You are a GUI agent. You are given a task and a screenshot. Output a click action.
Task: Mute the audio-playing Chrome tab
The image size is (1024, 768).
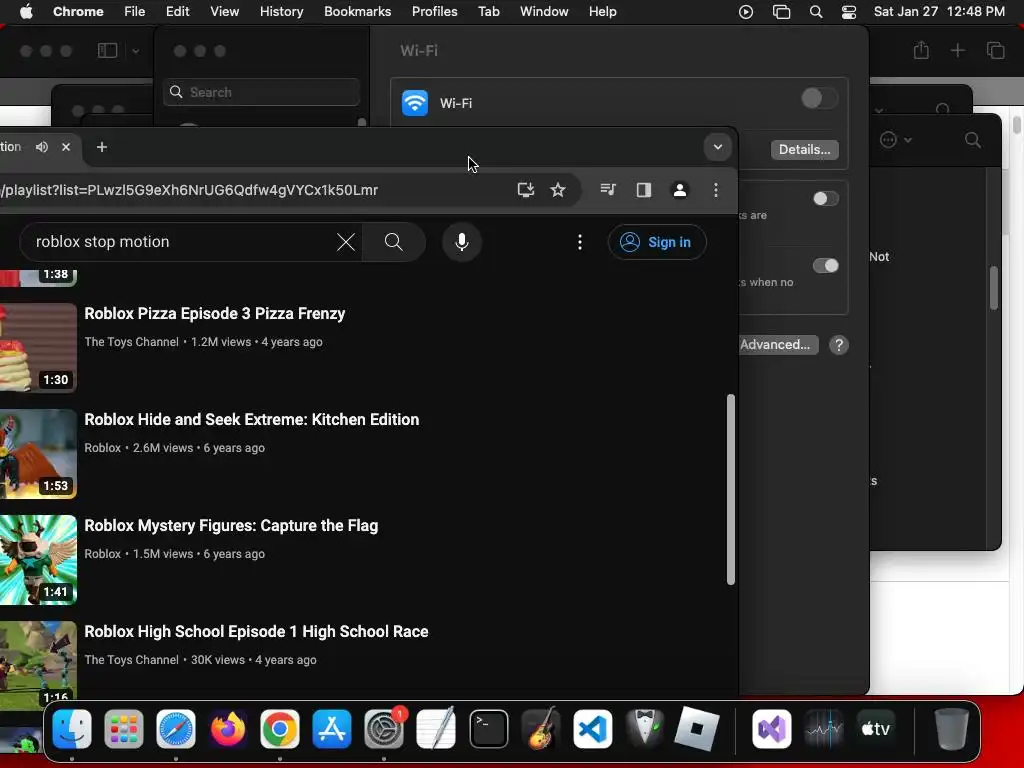click(42, 147)
